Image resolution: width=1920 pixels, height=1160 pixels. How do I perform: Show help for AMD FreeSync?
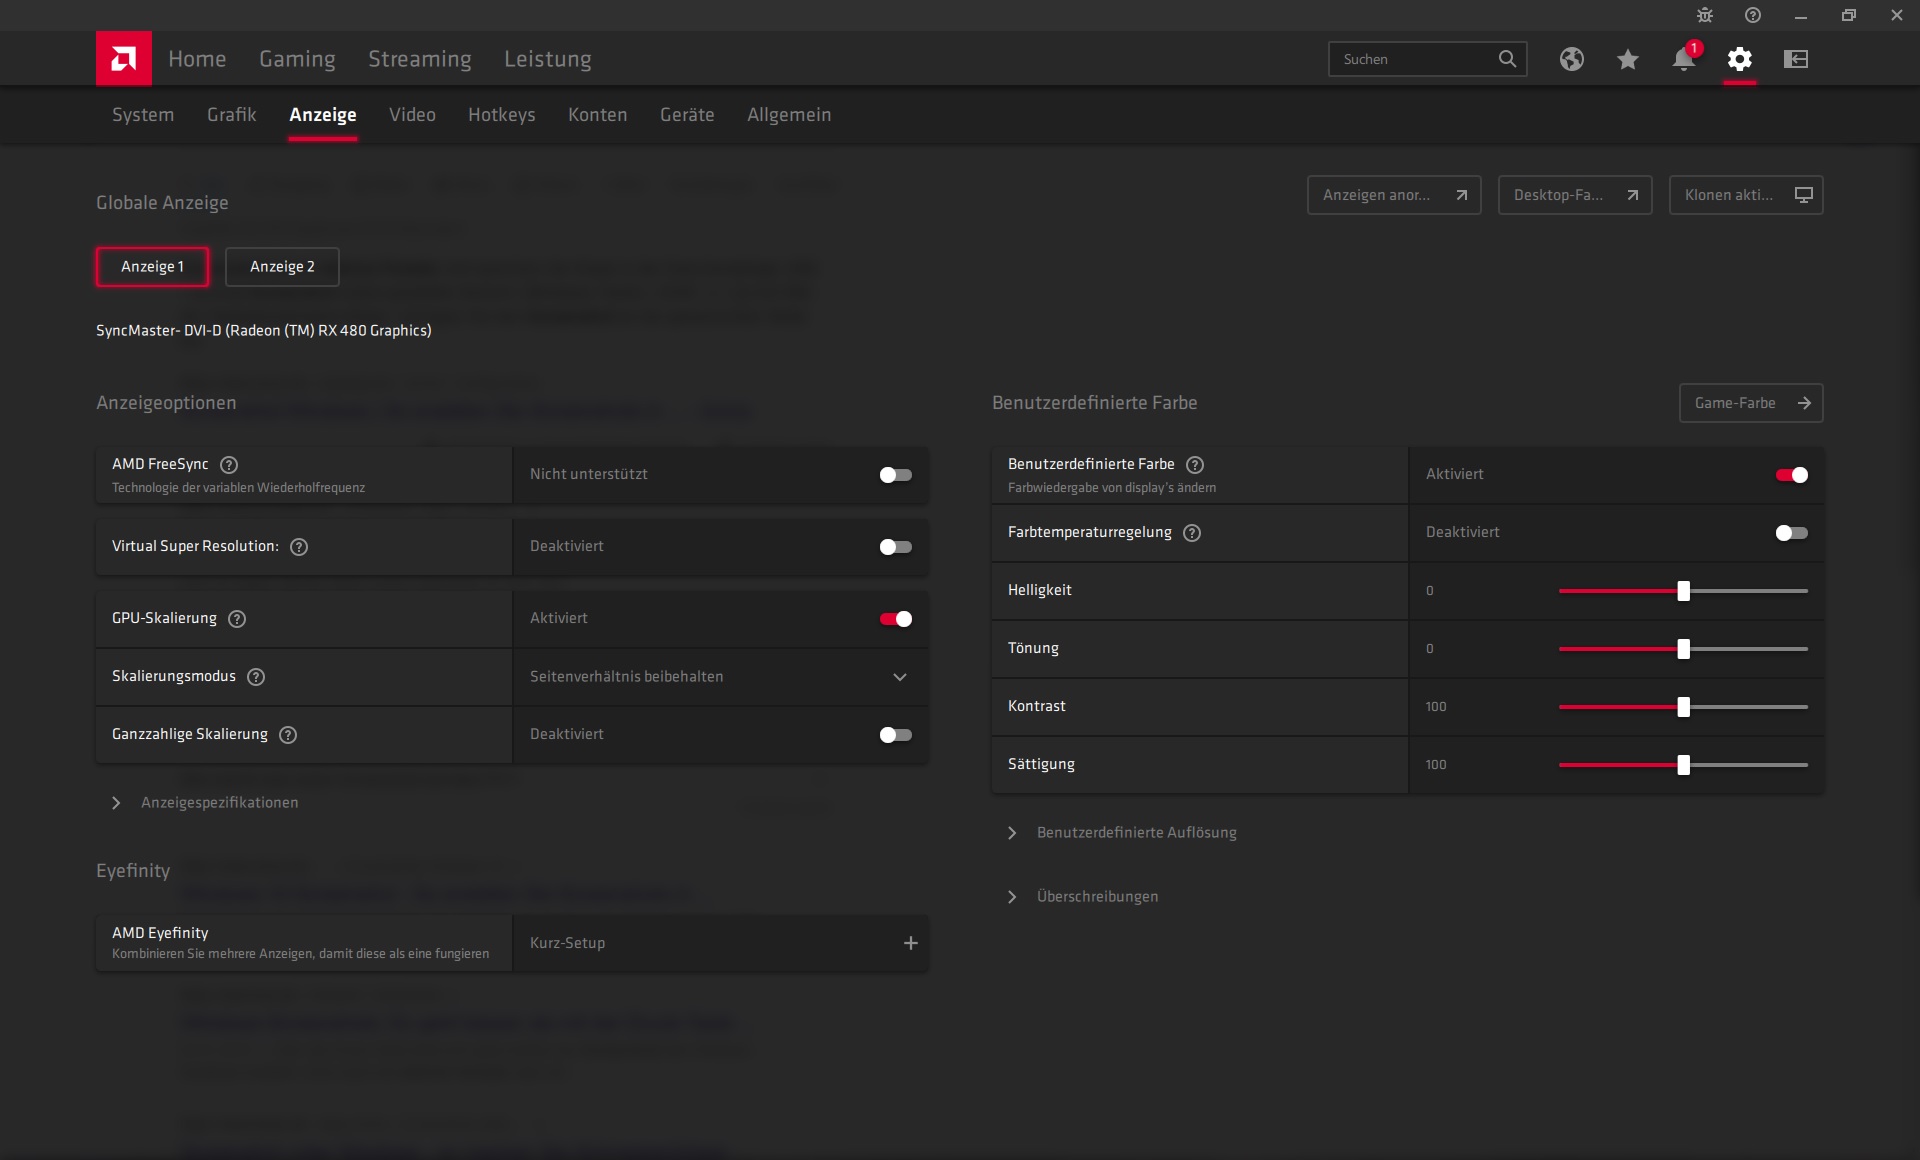pos(229,465)
